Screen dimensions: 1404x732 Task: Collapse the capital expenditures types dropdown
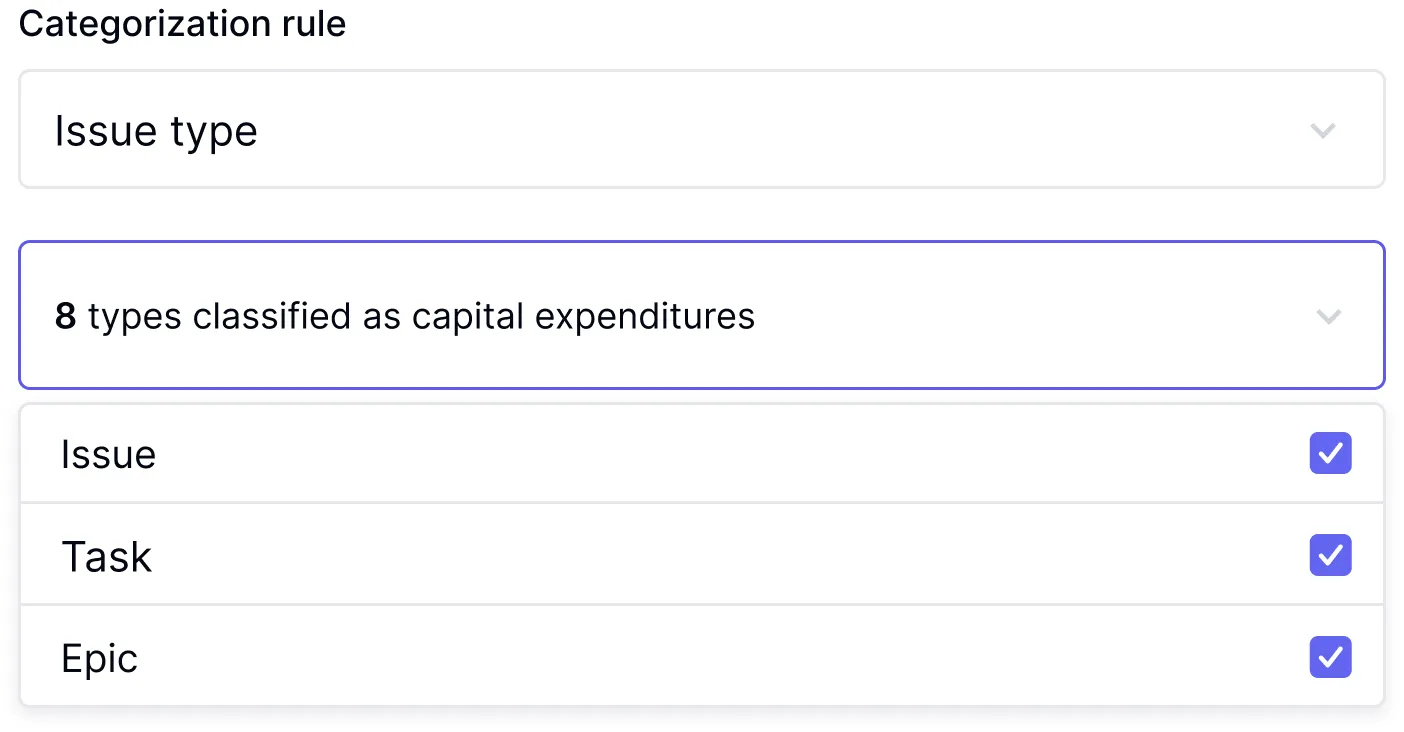click(x=701, y=315)
